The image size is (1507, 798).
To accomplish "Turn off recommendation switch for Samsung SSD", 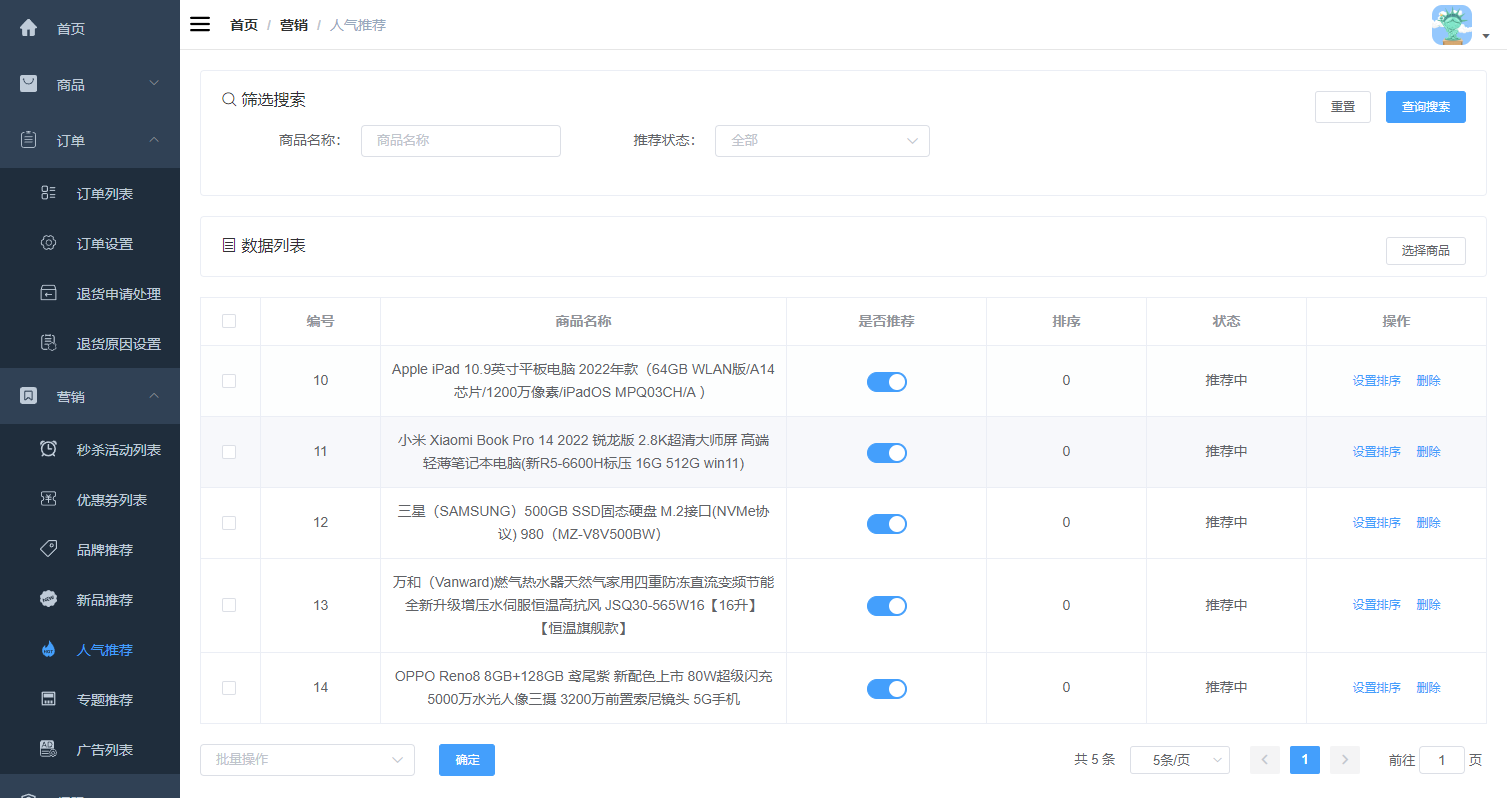I will tap(887, 523).
